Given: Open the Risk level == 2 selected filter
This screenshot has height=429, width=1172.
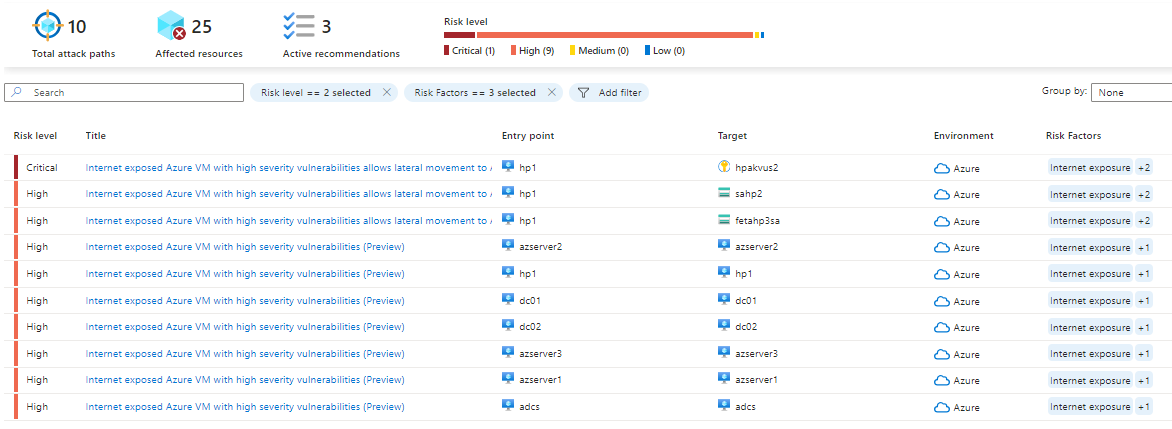Looking at the screenshot, I should (315, 92).
